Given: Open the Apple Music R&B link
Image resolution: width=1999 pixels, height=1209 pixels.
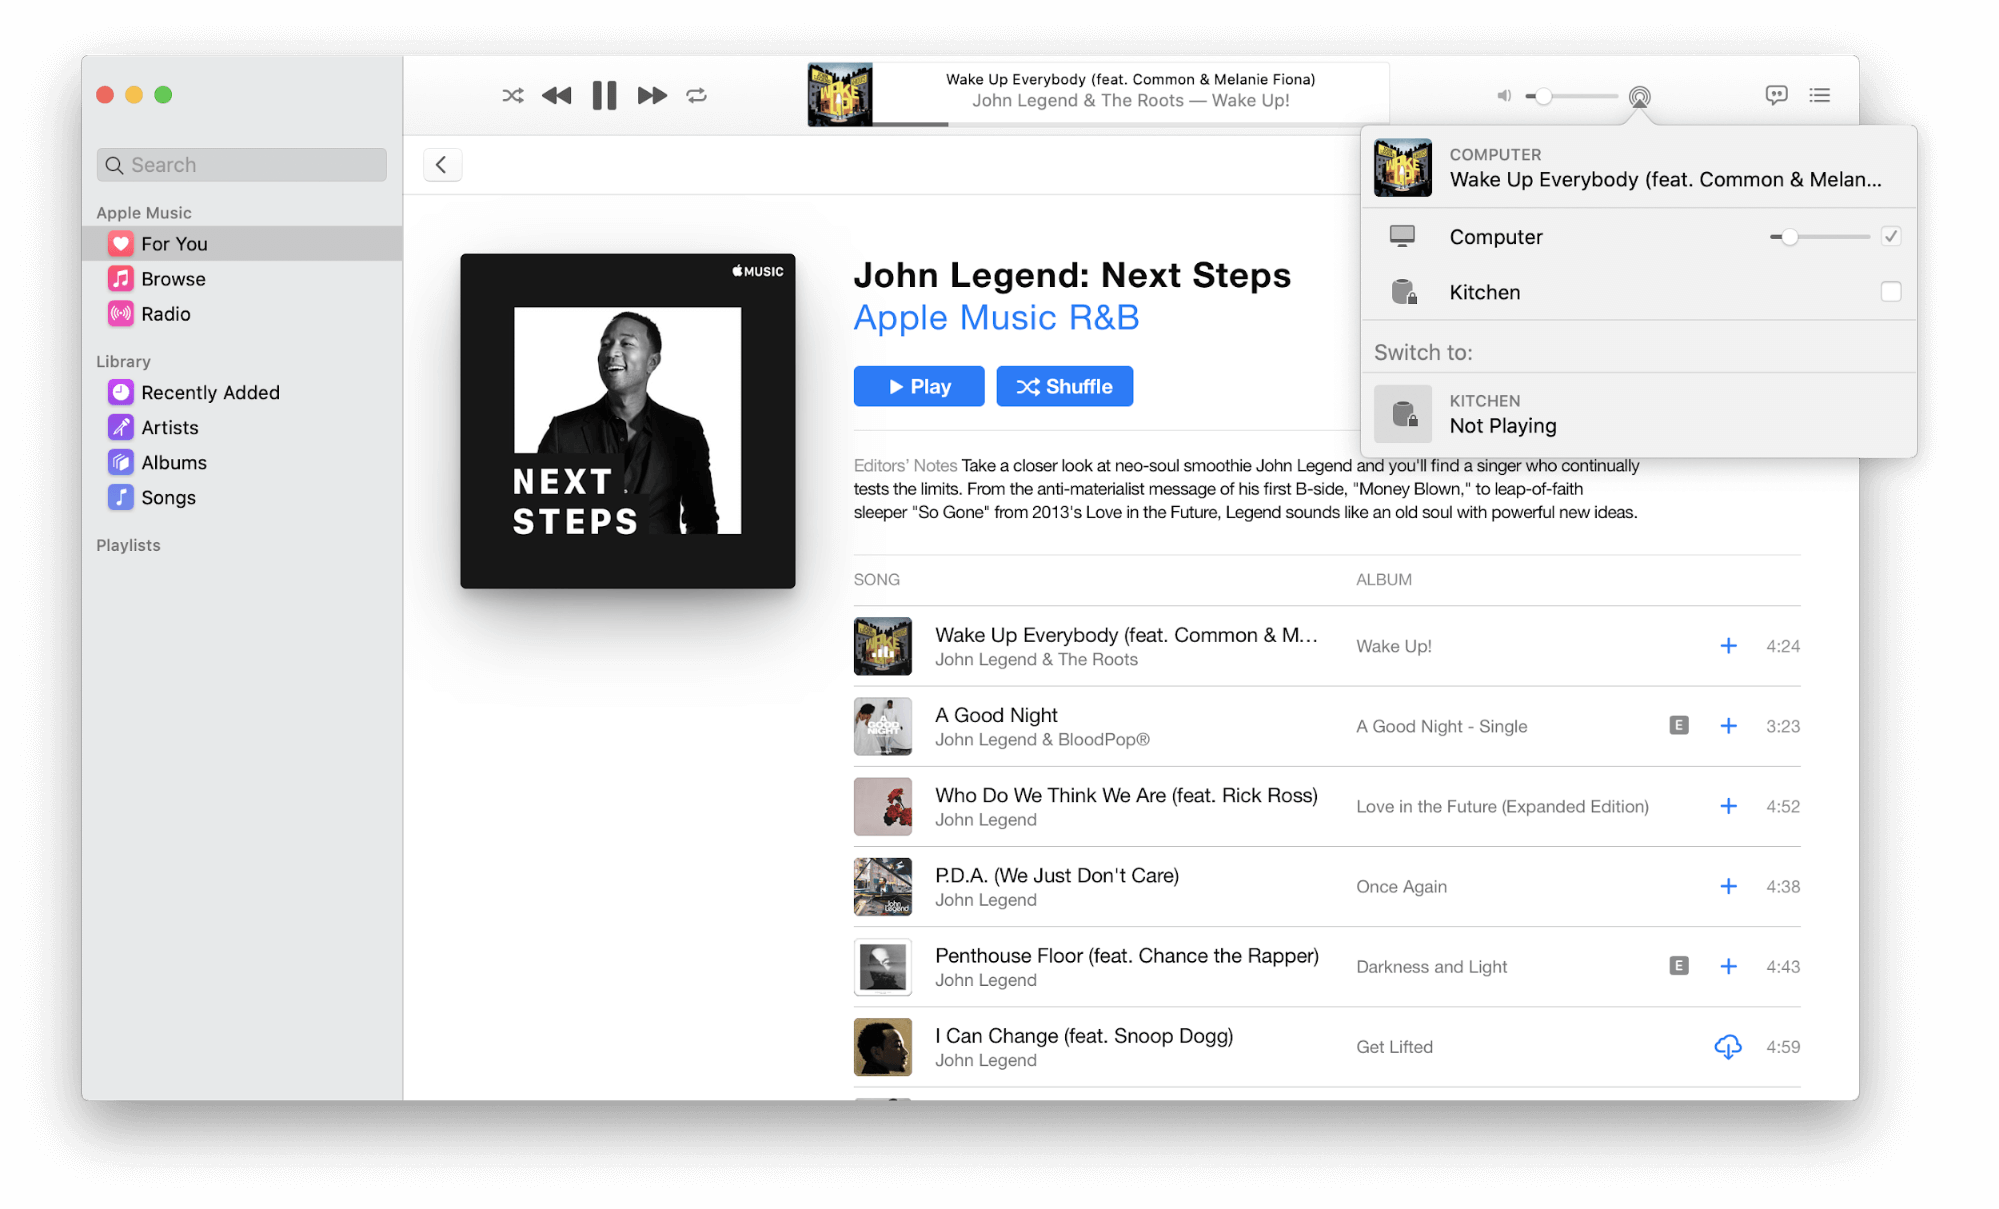Looking at the screenshot, I should click(x=995, y=317).
